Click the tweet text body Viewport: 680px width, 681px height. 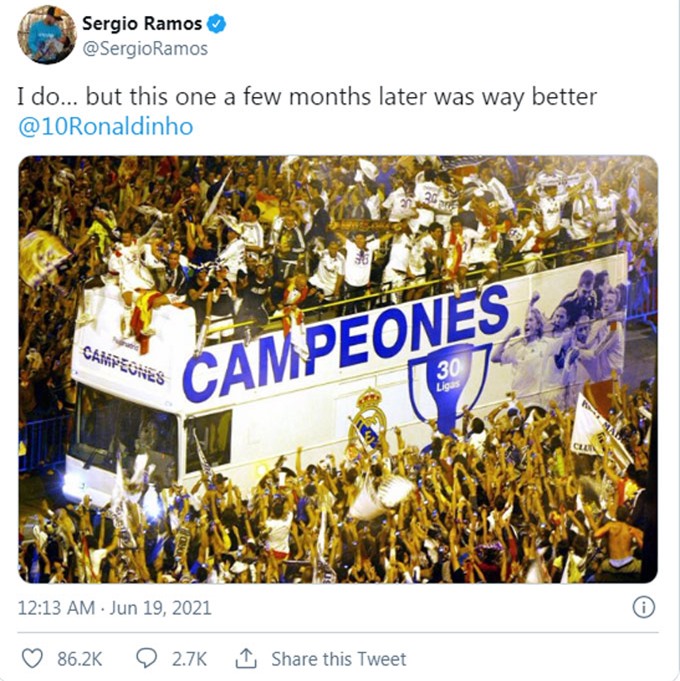click(x=307, y=111)
